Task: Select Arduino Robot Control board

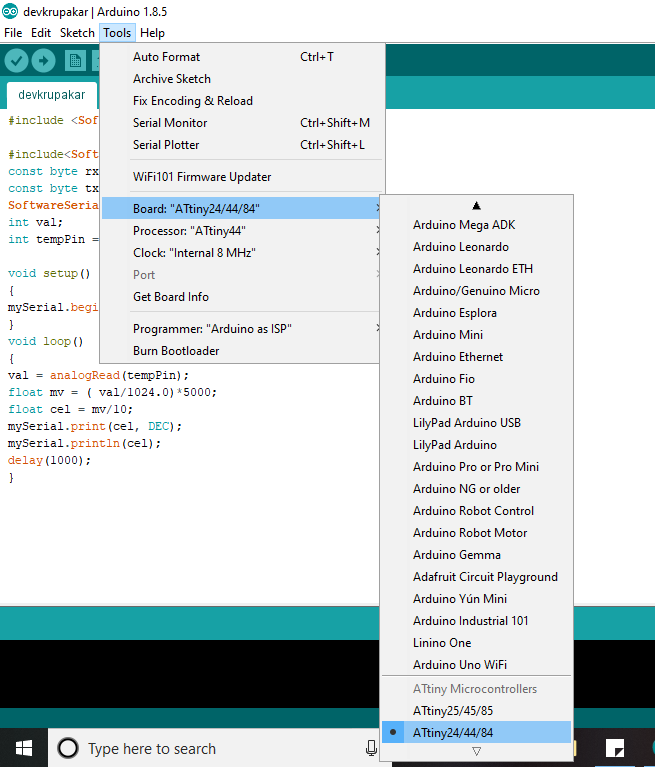Action: click(x=476, y=511)
